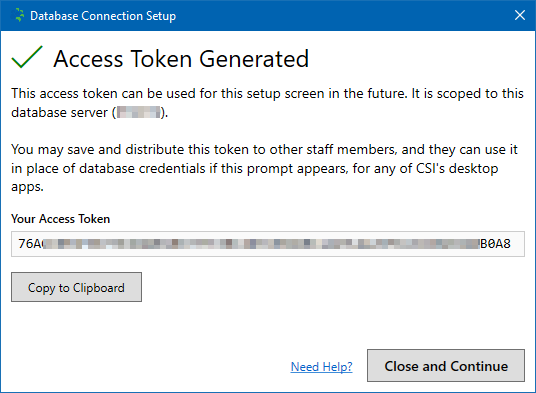Click the text 'CSI's desktop' in paragraph

[x=457, y=168]
